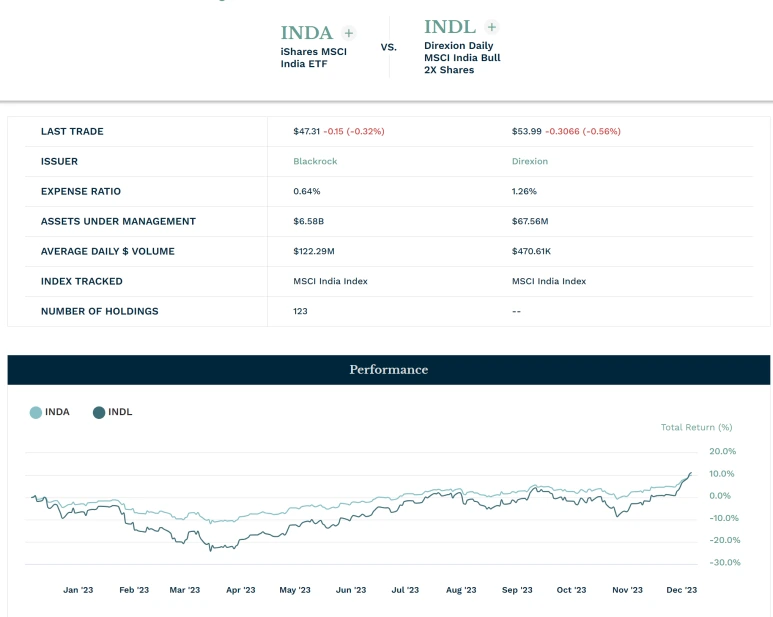Click the INDA last trade price $47.31
The height and width of the screenshot is (617, 773).
pyautogui.click(x=306, y=131)
